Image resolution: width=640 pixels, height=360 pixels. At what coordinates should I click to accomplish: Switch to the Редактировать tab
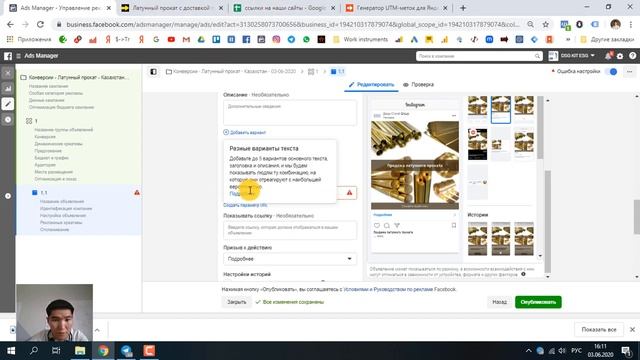pos(371,84)
